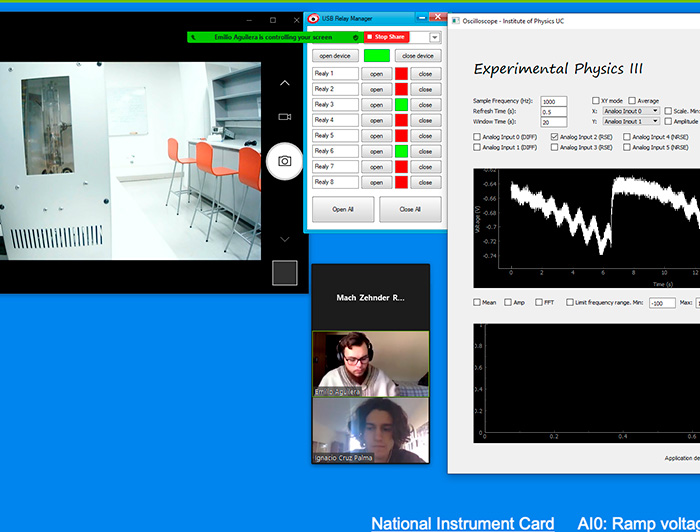Uncheck Analog Input 2 (RSE)
700x532 pixels.
555,136
